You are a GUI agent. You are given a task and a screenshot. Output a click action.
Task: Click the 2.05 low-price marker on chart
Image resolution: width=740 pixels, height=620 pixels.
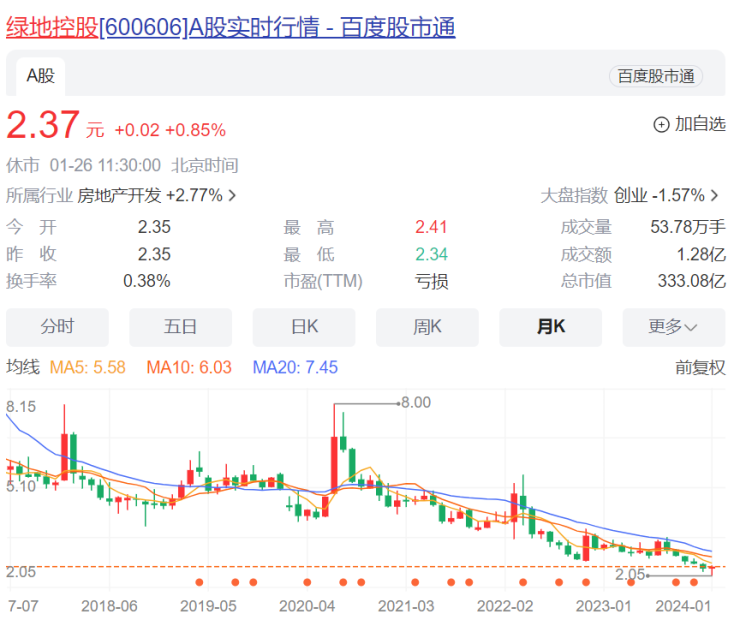pyautogui.click(x=630, y=574)
